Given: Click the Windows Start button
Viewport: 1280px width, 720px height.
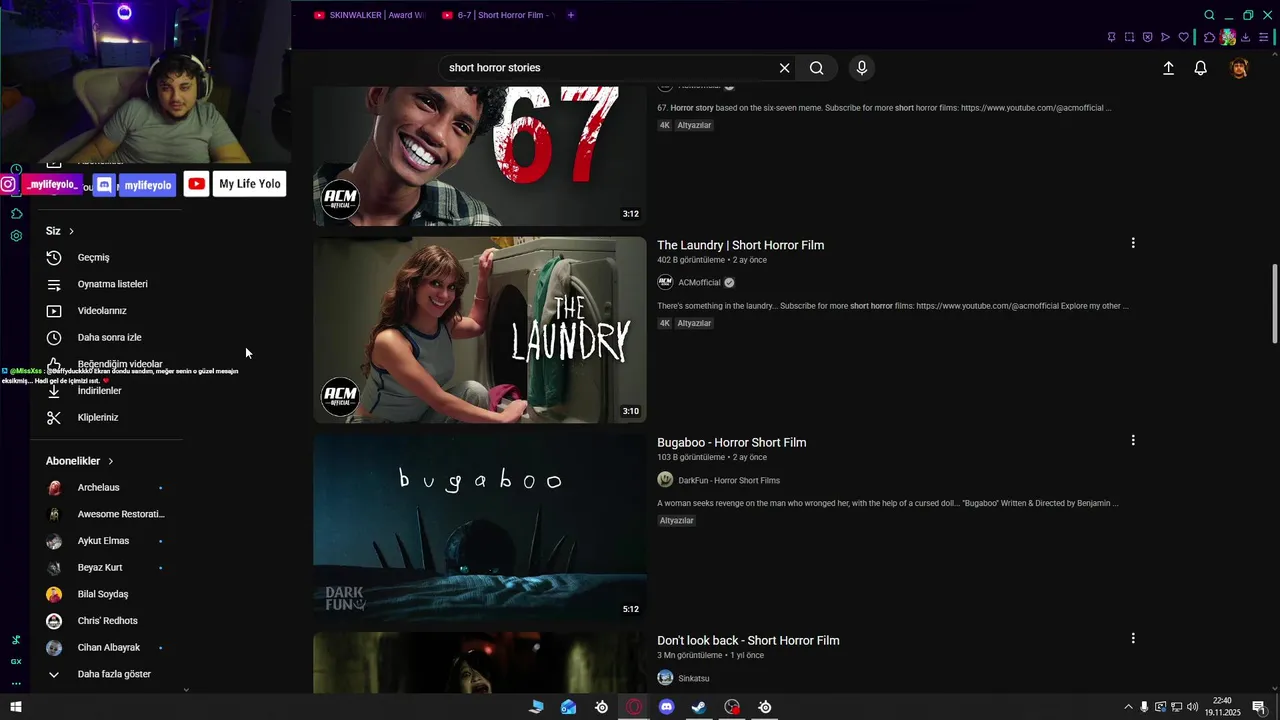Looking at the screenshot, I should tap(16, 707).
